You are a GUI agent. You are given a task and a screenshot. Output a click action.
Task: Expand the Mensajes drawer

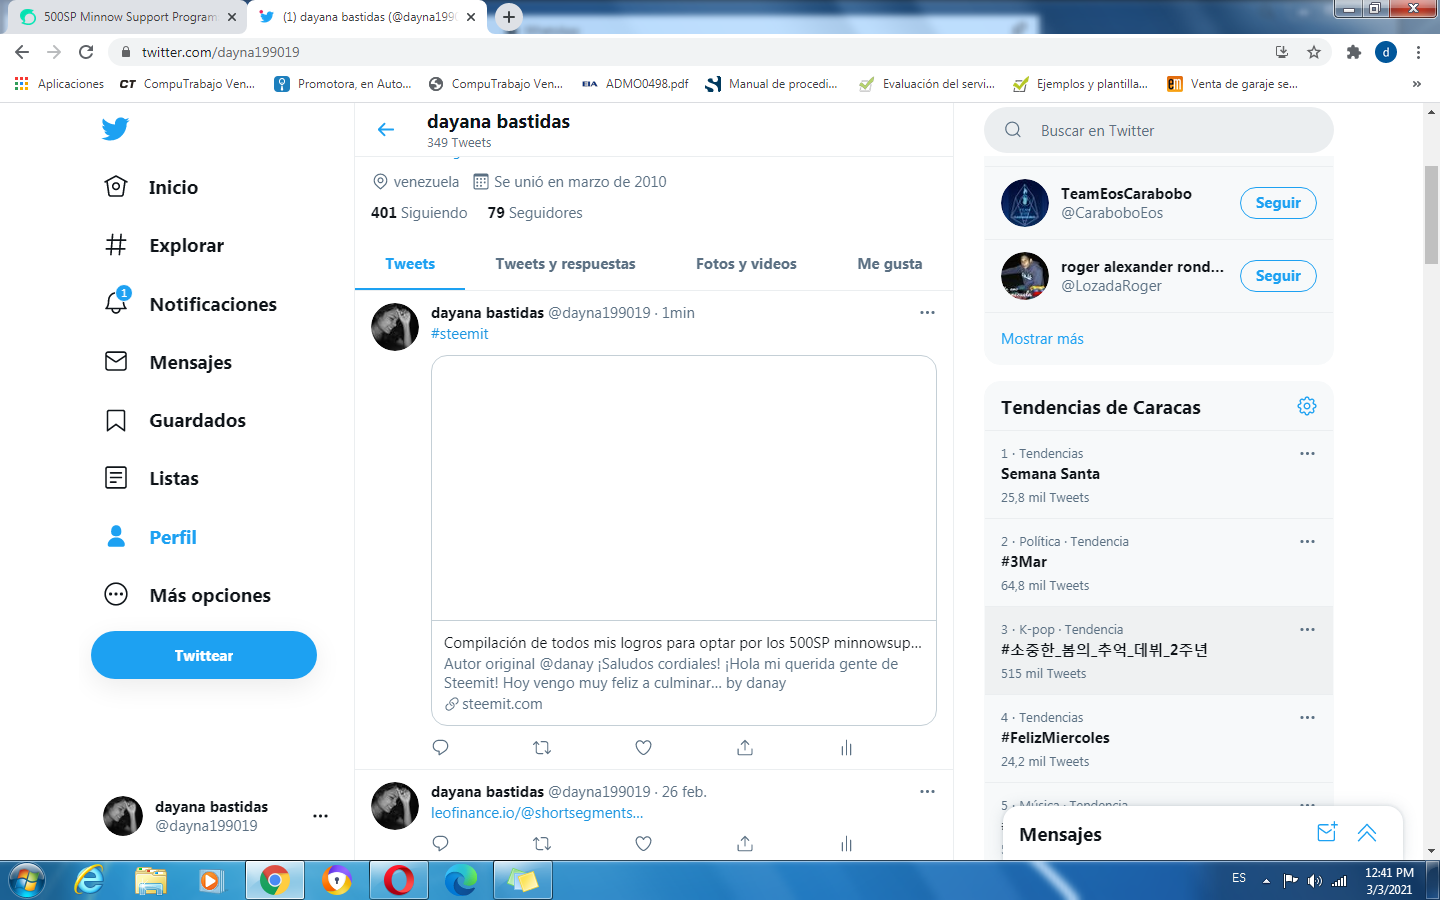tap(1367, 833)
